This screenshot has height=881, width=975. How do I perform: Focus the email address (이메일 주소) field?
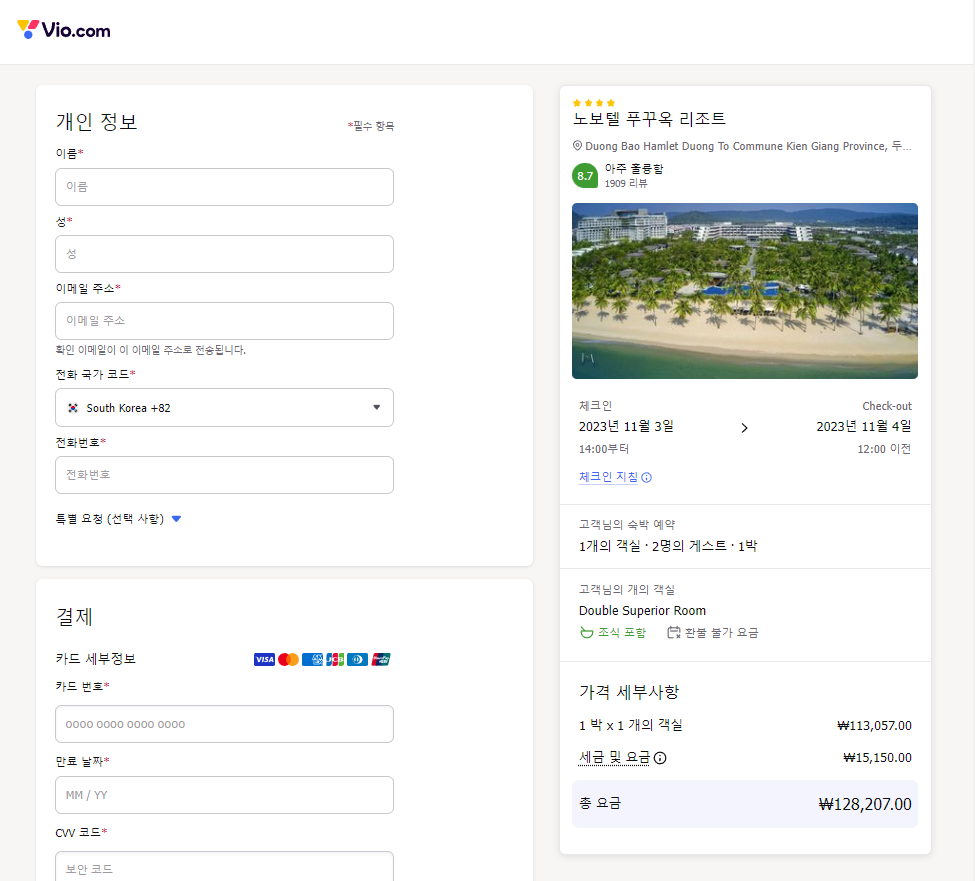point(224,321)
